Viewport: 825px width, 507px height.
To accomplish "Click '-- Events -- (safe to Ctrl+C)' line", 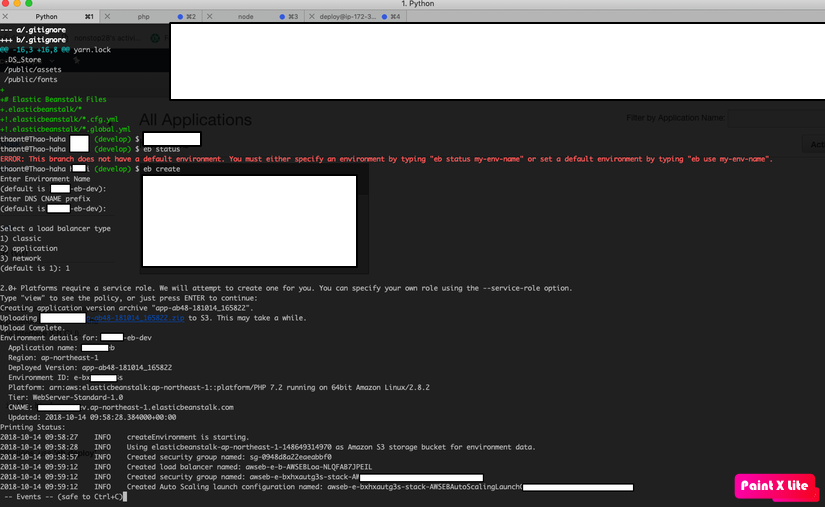I will click(63, 496).
